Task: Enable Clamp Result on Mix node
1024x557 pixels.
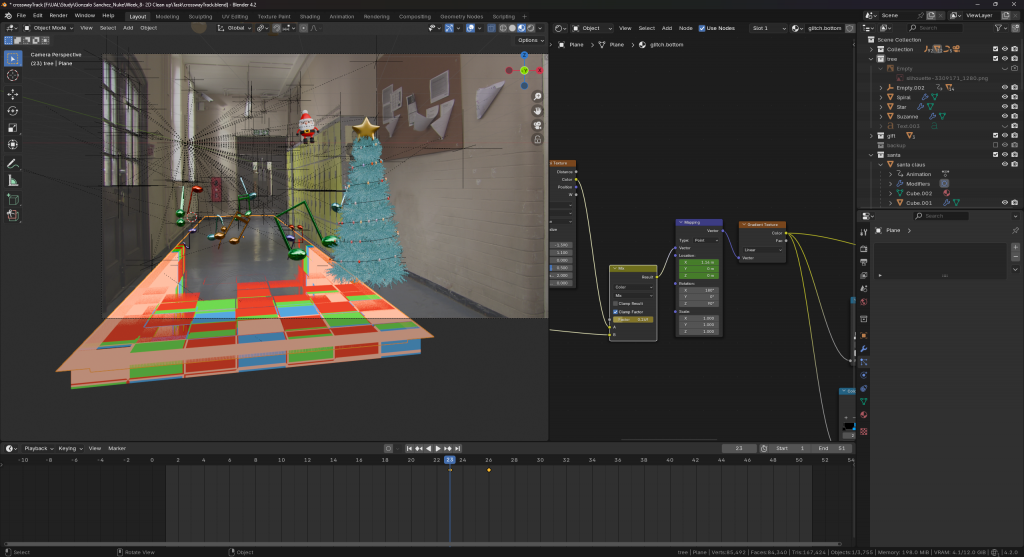Action: pyautogui.click(x=615, y=304)
